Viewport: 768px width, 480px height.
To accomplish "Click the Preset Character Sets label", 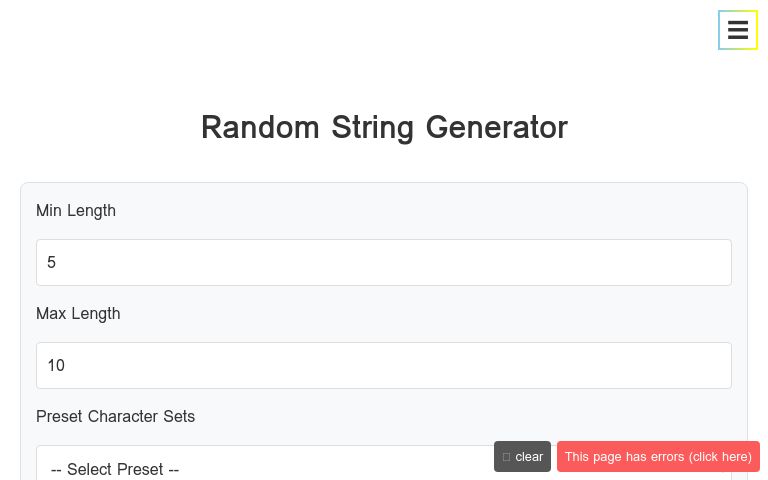I will coord(116,417).
